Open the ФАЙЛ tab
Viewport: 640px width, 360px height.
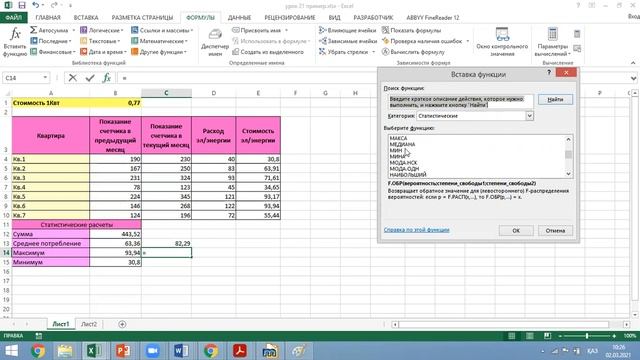click(x=13, y=18)
